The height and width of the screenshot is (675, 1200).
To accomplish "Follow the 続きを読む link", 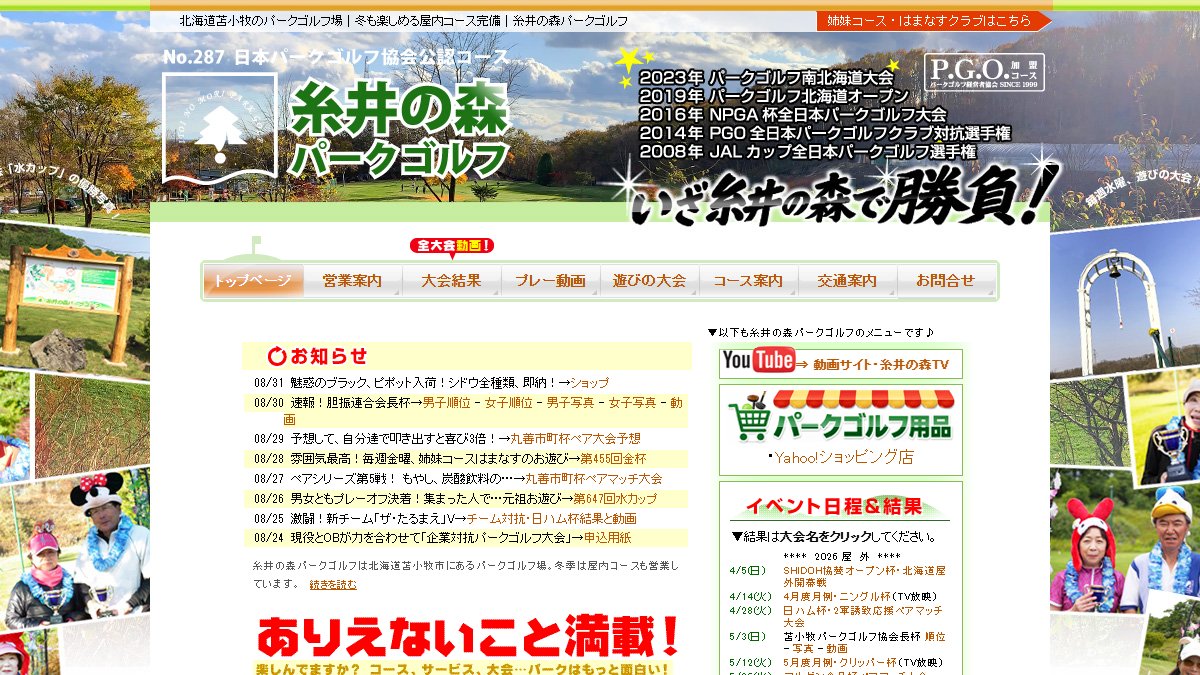I will [x=333, y=584].
